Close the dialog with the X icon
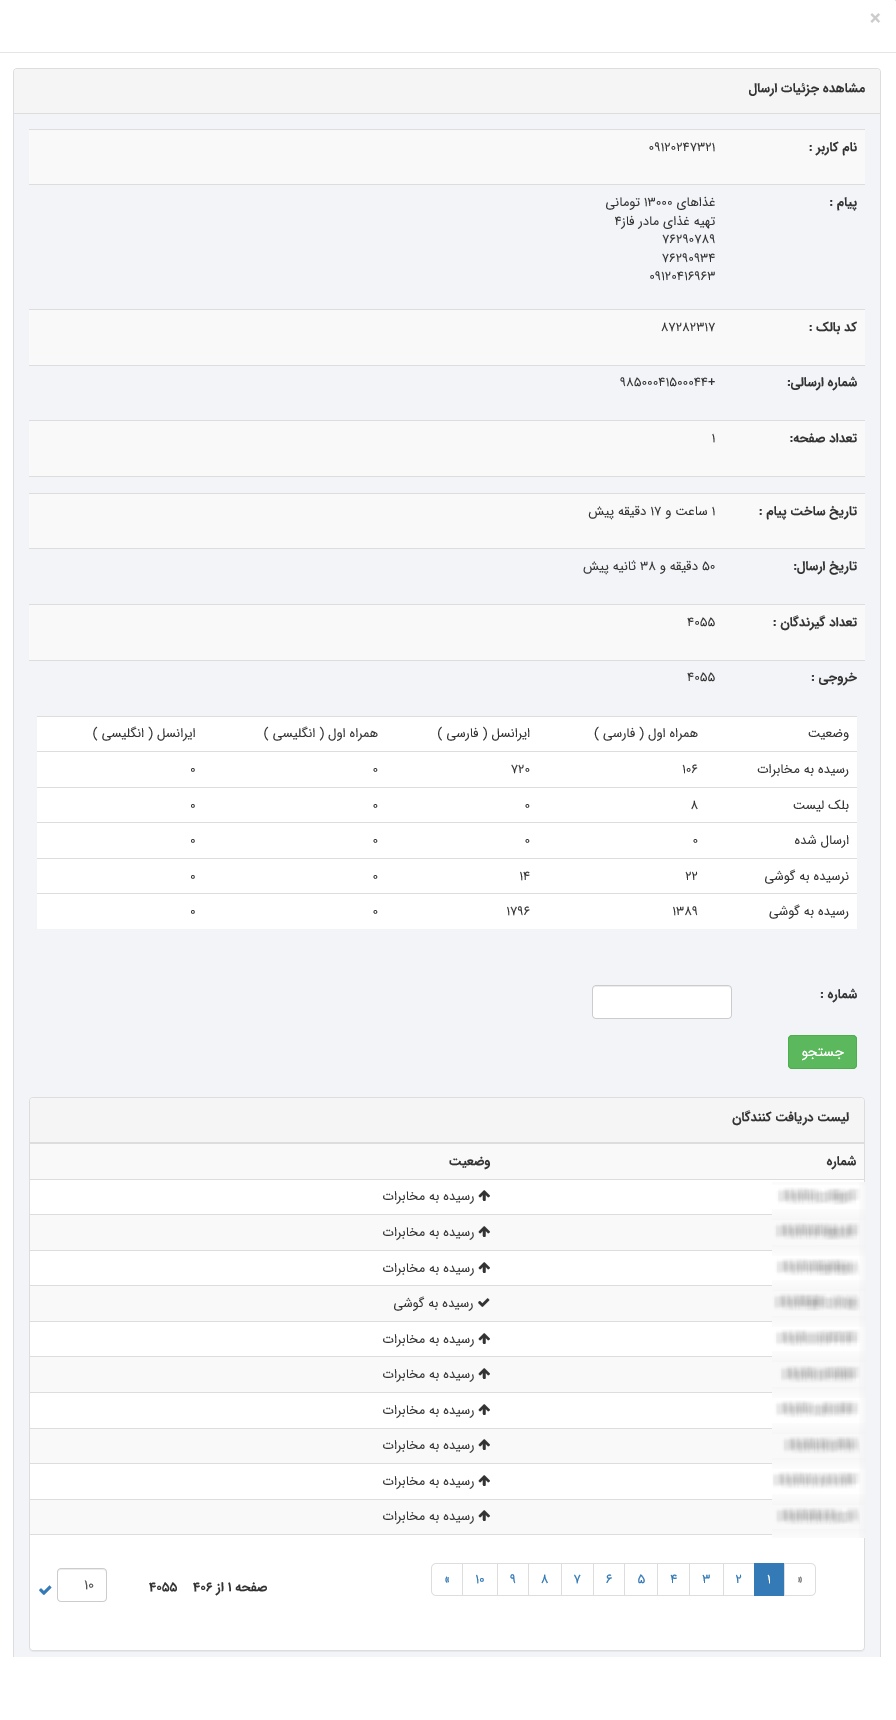Viewport: 896px width, 1720px height. [x=875, y=19]
